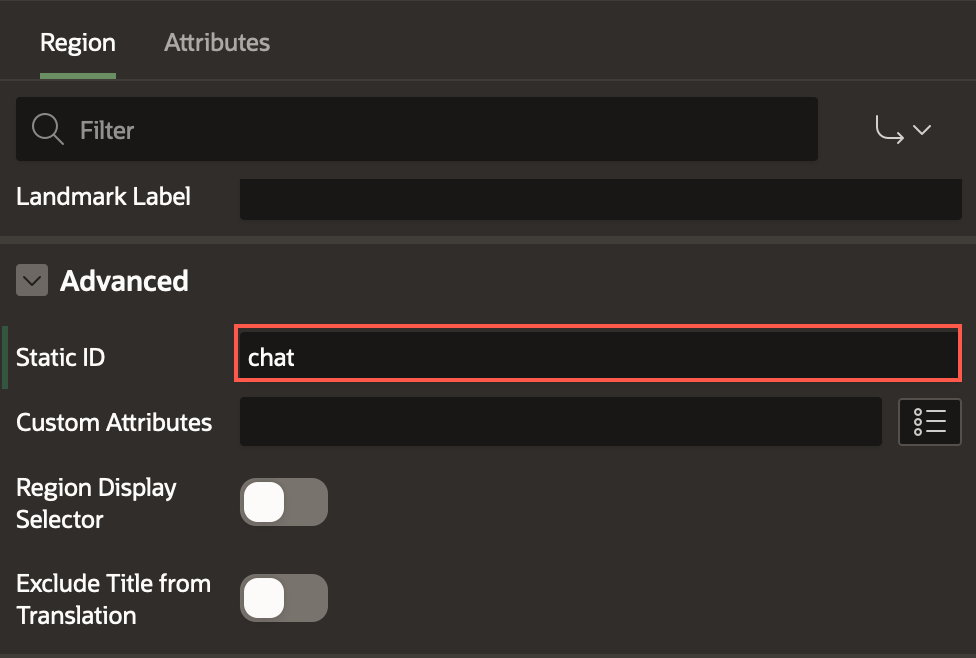The height and width of the screenshot is (658, 976).
Task: Click the Landmark Label input box
Action: 600,198
